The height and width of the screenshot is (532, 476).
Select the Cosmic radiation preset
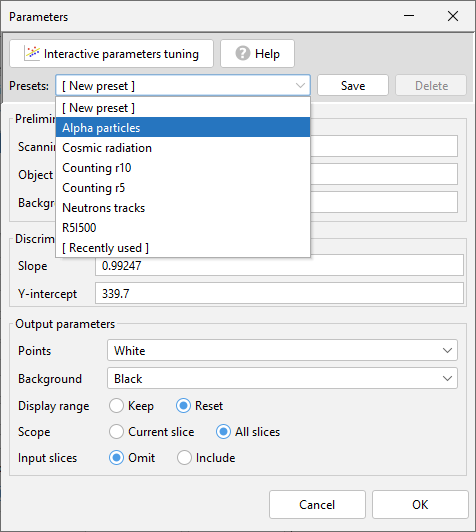coord(183,148)
